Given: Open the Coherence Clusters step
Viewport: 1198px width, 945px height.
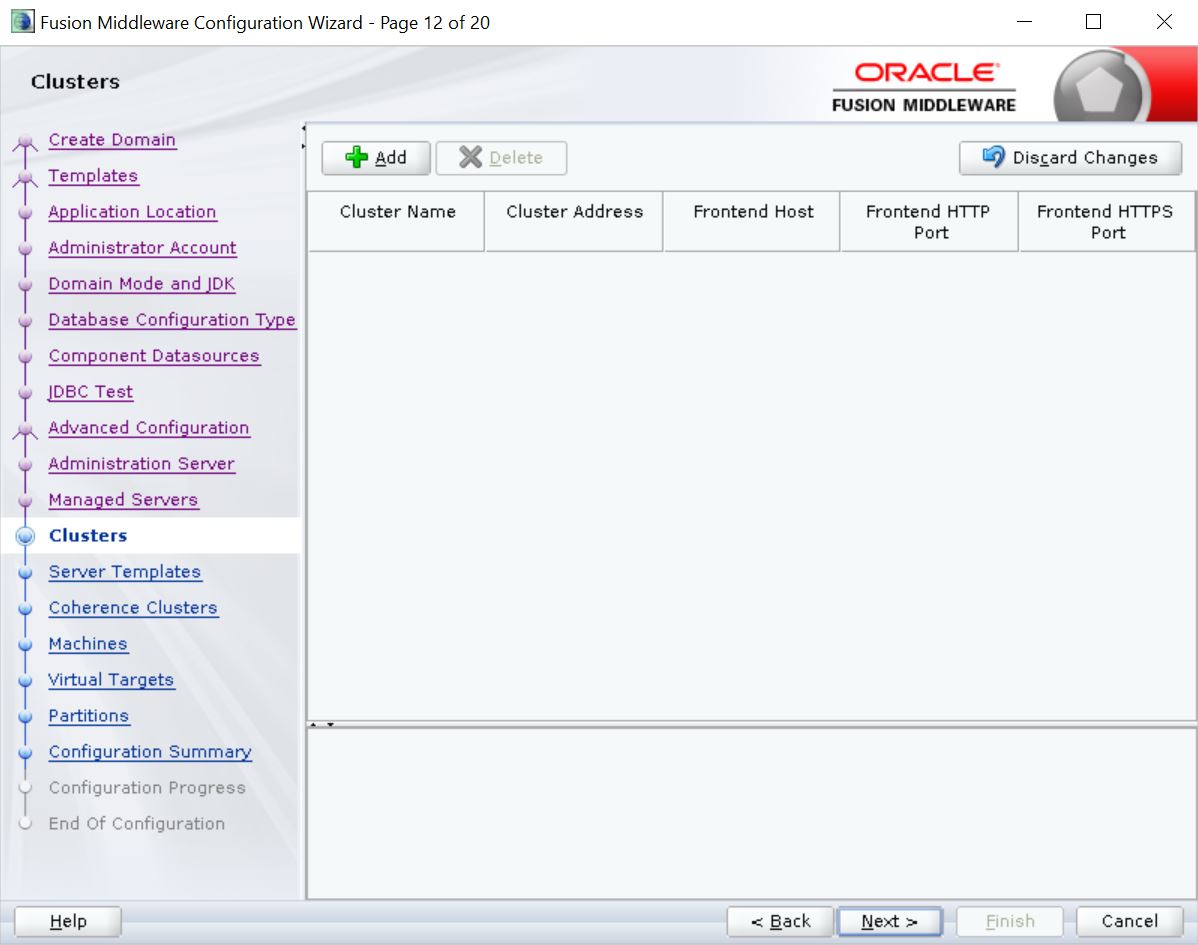Looking at the screenshot, I should coord(133,607).
